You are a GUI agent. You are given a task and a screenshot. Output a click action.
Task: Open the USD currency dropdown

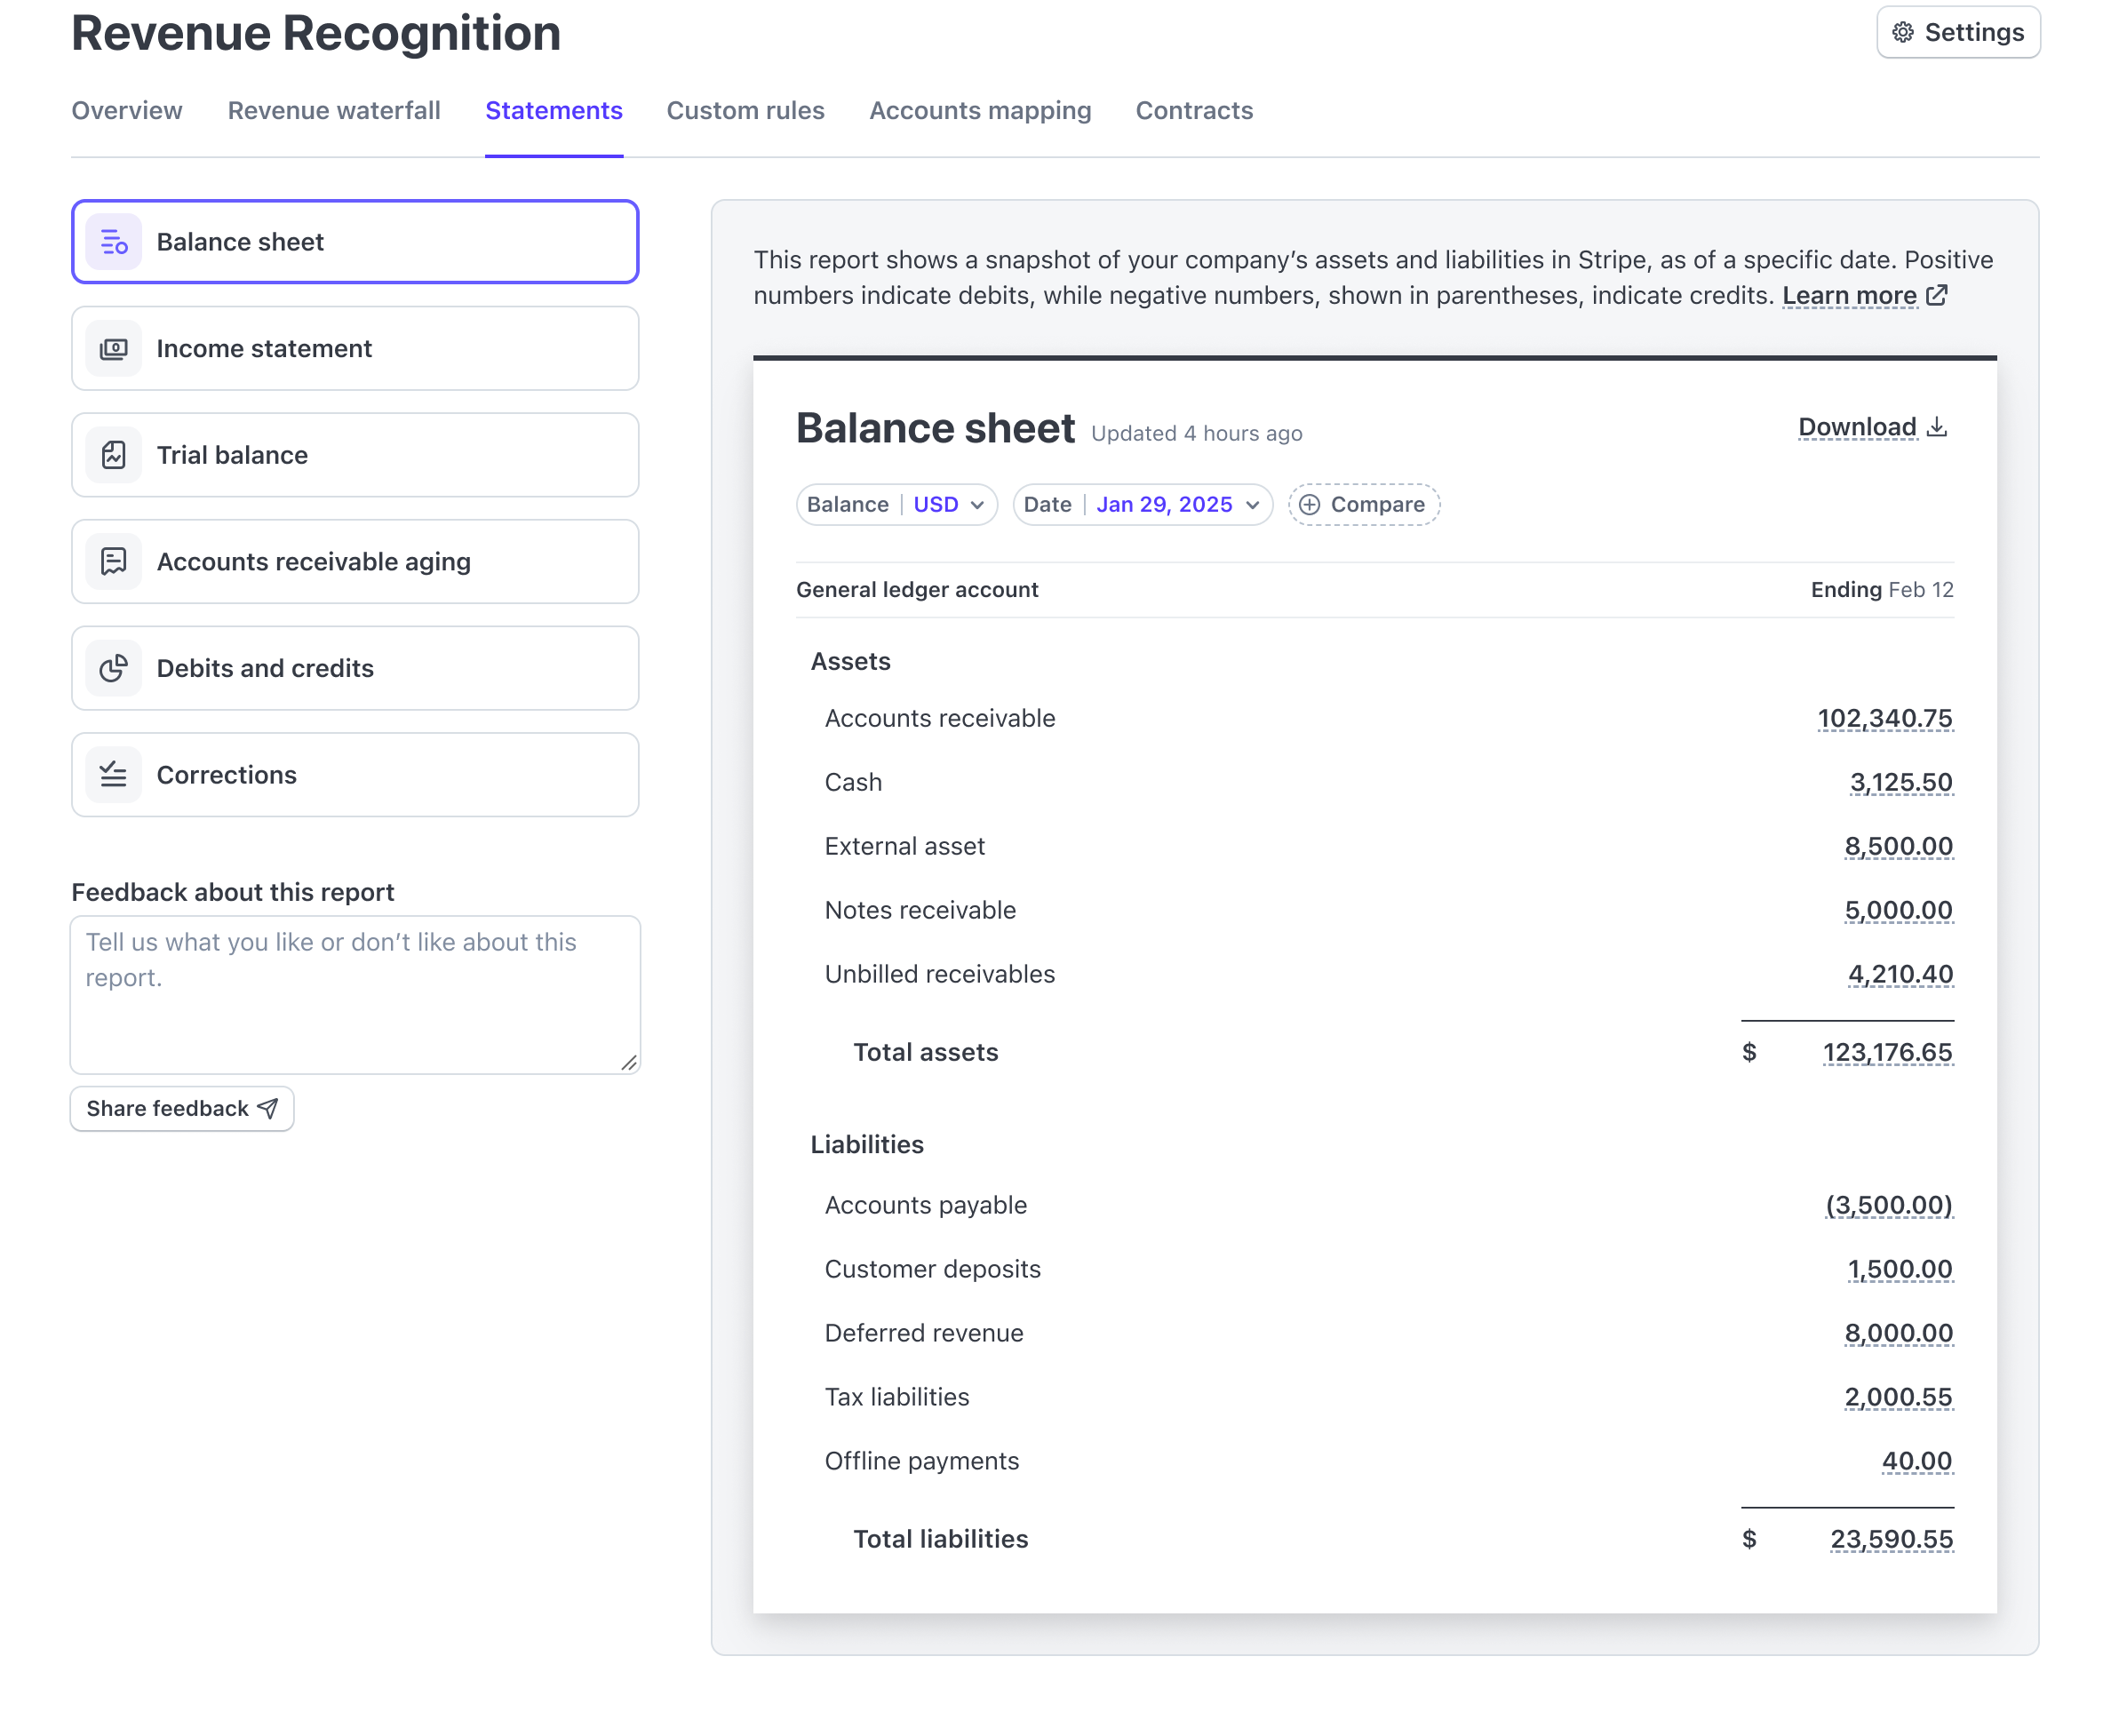pos(948,505)
